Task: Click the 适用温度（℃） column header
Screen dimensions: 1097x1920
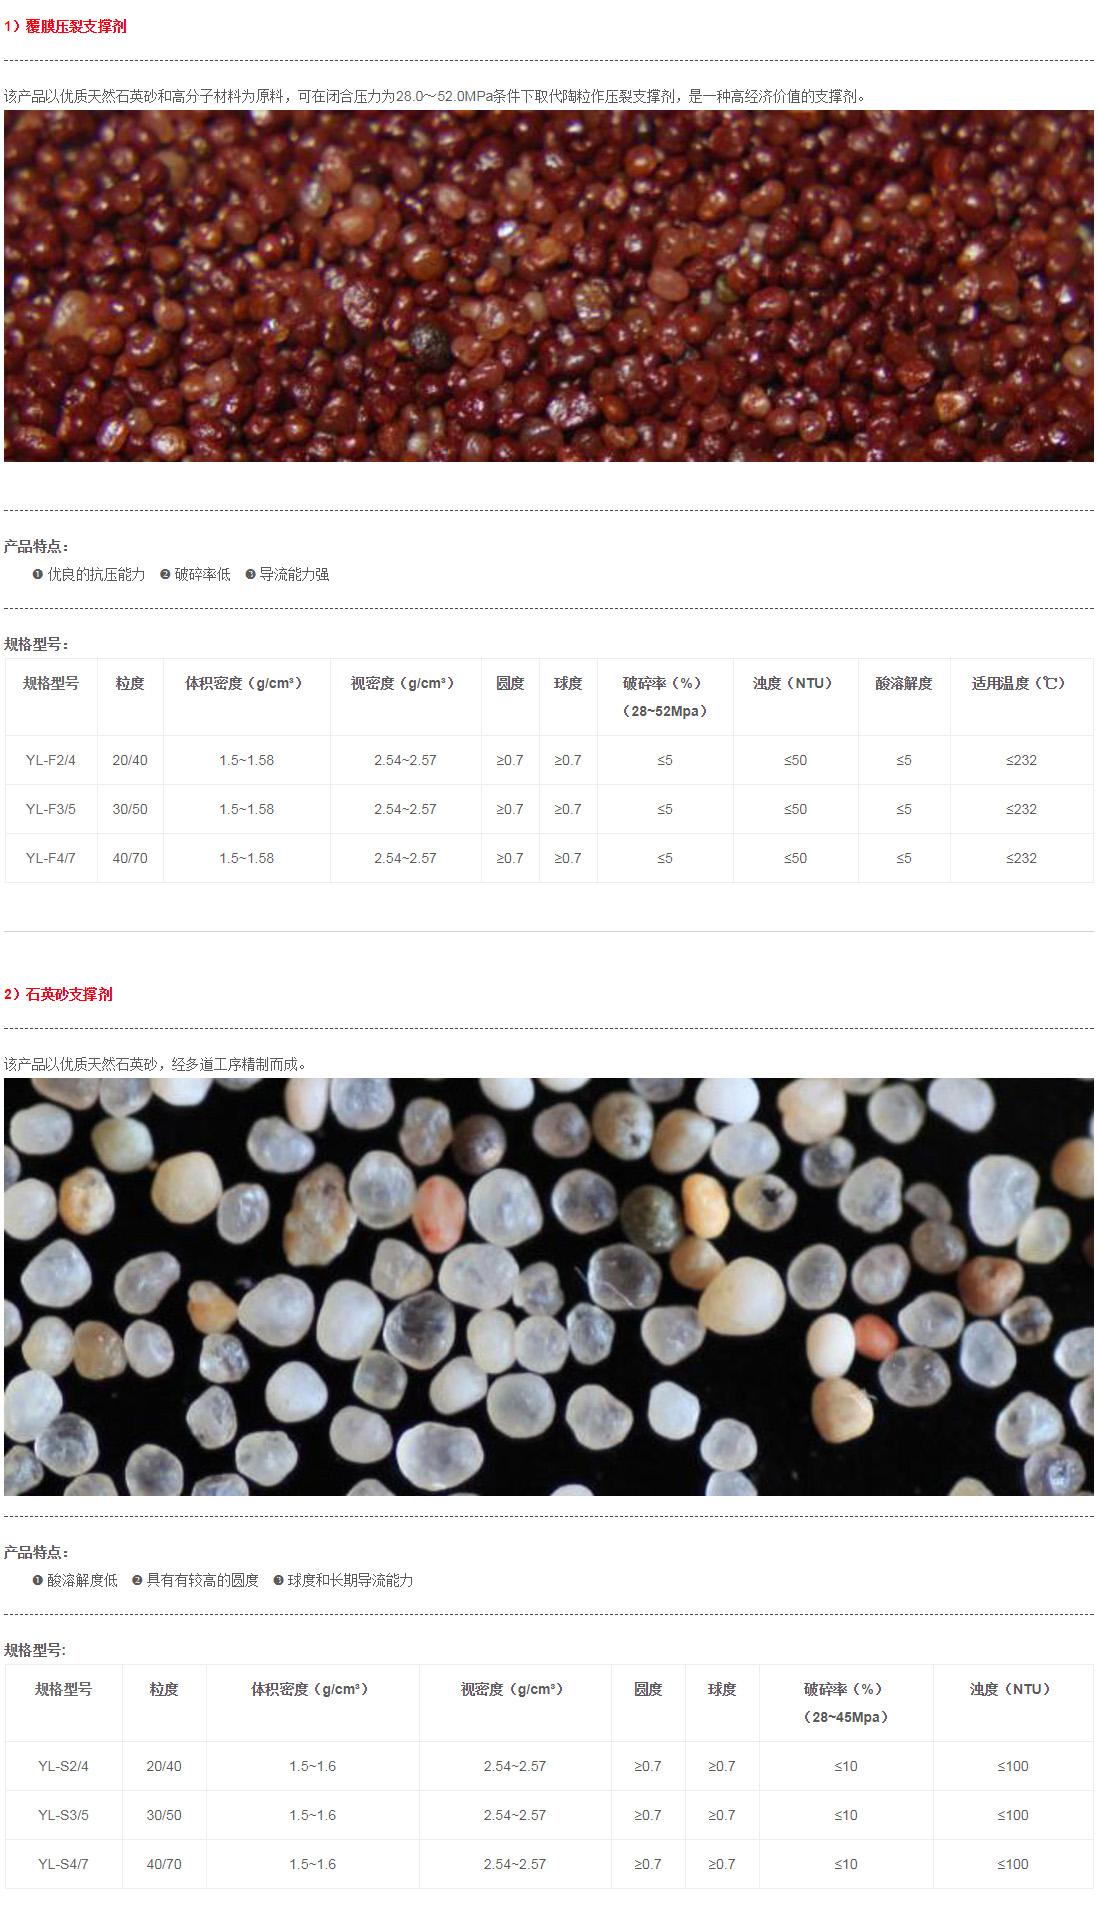Action: click(x=1021, y=697)
